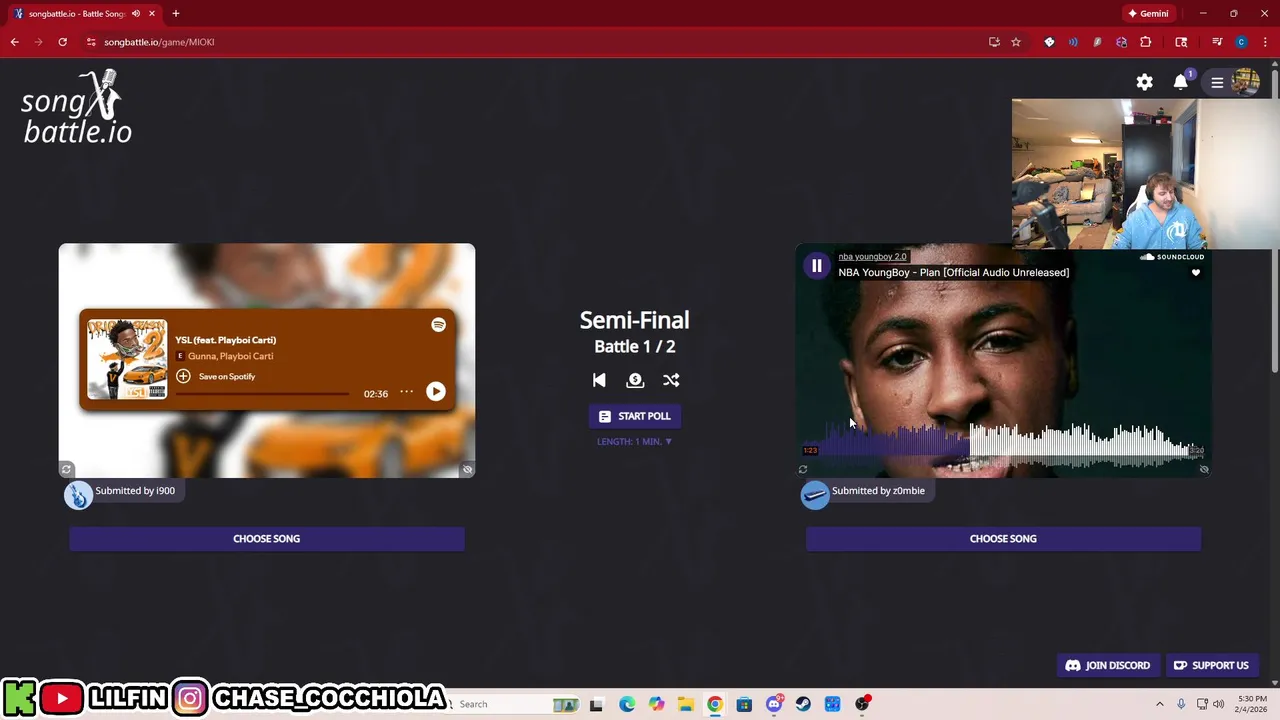The height and width of the screenshot is (720, 1280).
Task: Open the Gunna, Playboi Carti artist link
Action: pos(230,356)
